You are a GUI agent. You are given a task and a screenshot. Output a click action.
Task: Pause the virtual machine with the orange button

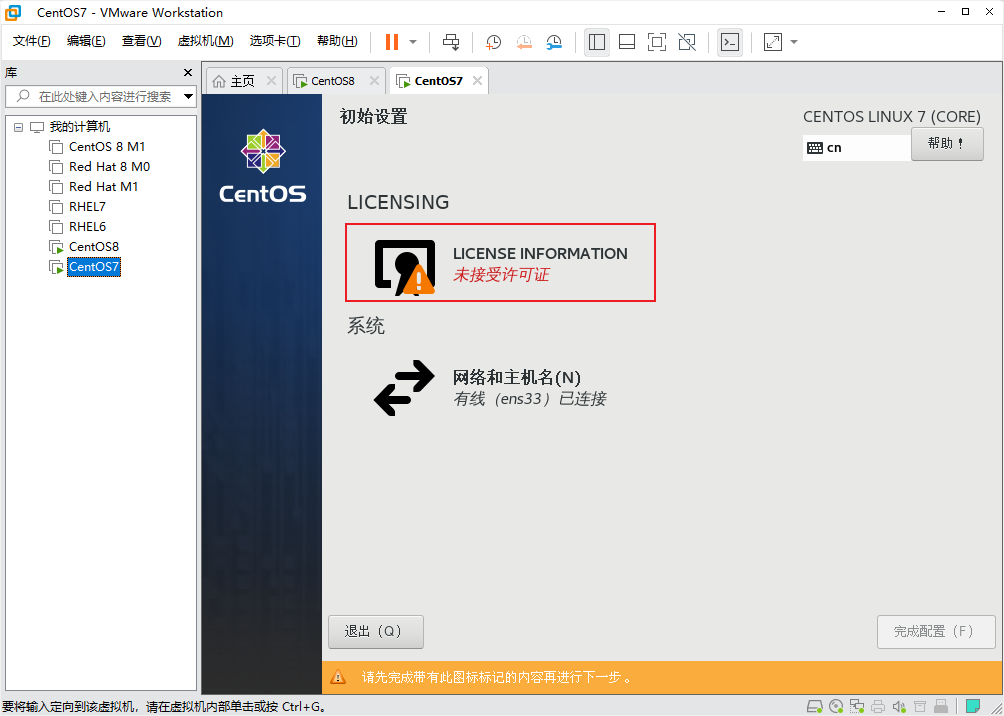(x=391, y=42)
